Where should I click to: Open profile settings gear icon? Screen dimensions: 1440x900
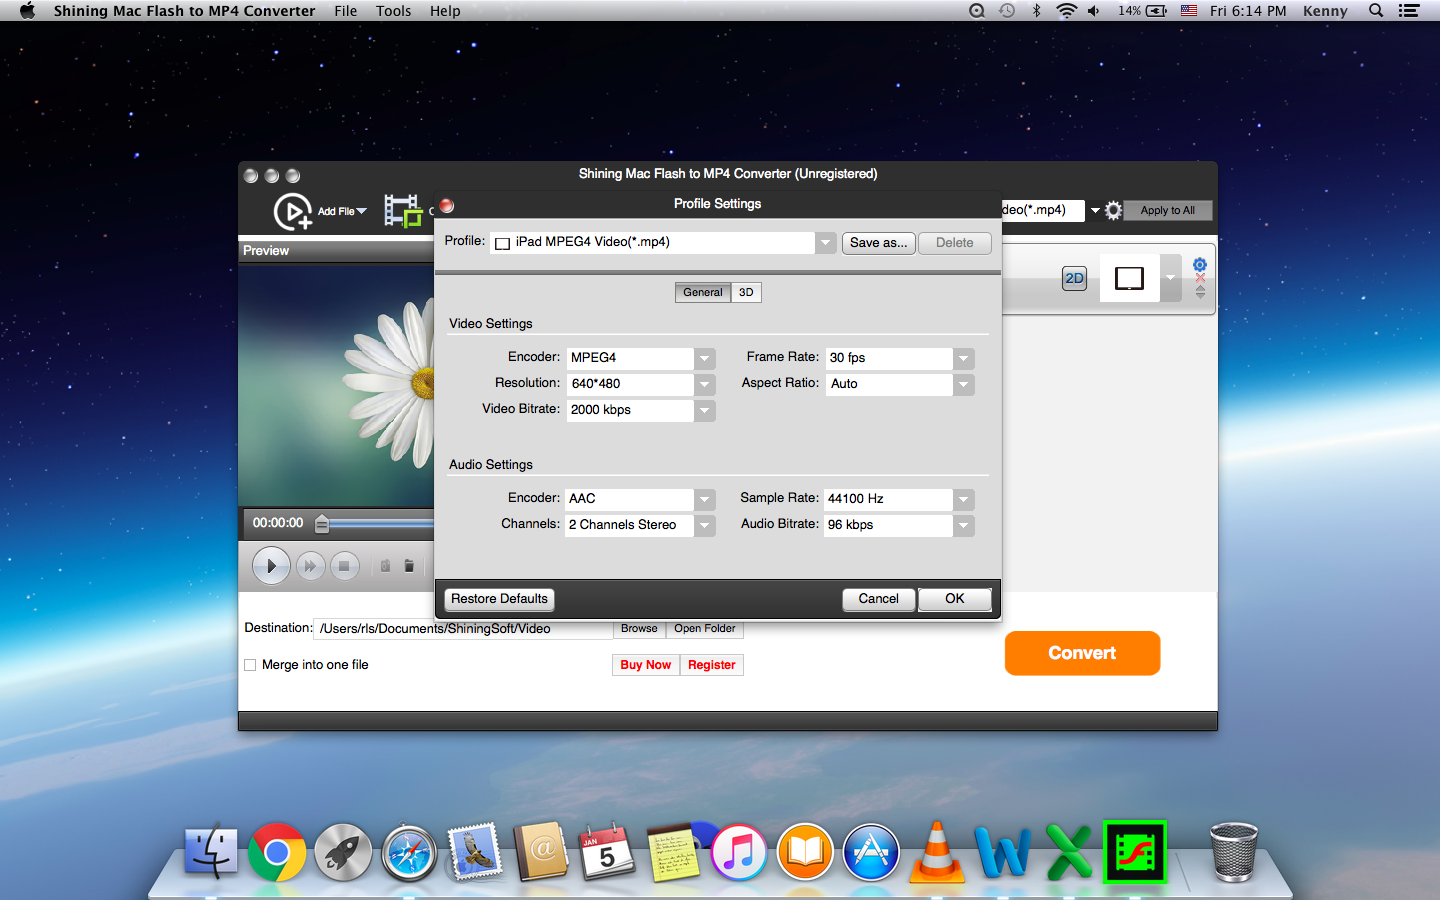(x=1113, y=211)
